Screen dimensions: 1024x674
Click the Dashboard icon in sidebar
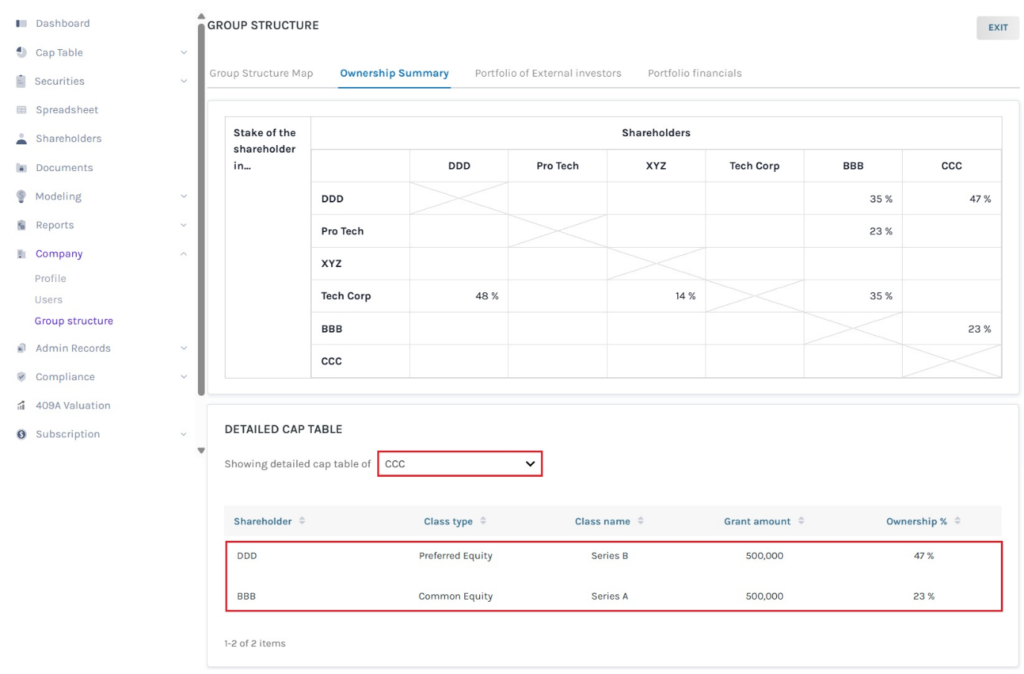click(x=21, y=23)
